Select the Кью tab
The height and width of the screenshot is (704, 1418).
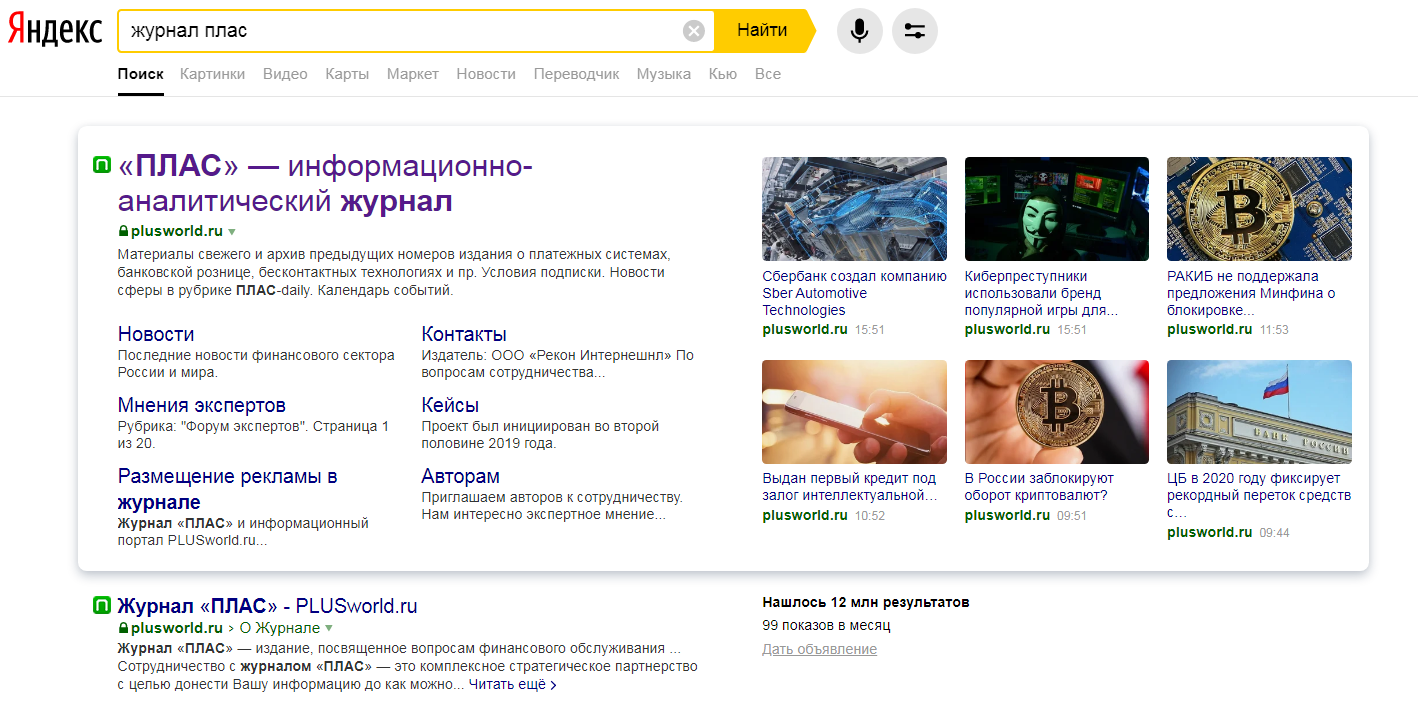coord(722,74)
